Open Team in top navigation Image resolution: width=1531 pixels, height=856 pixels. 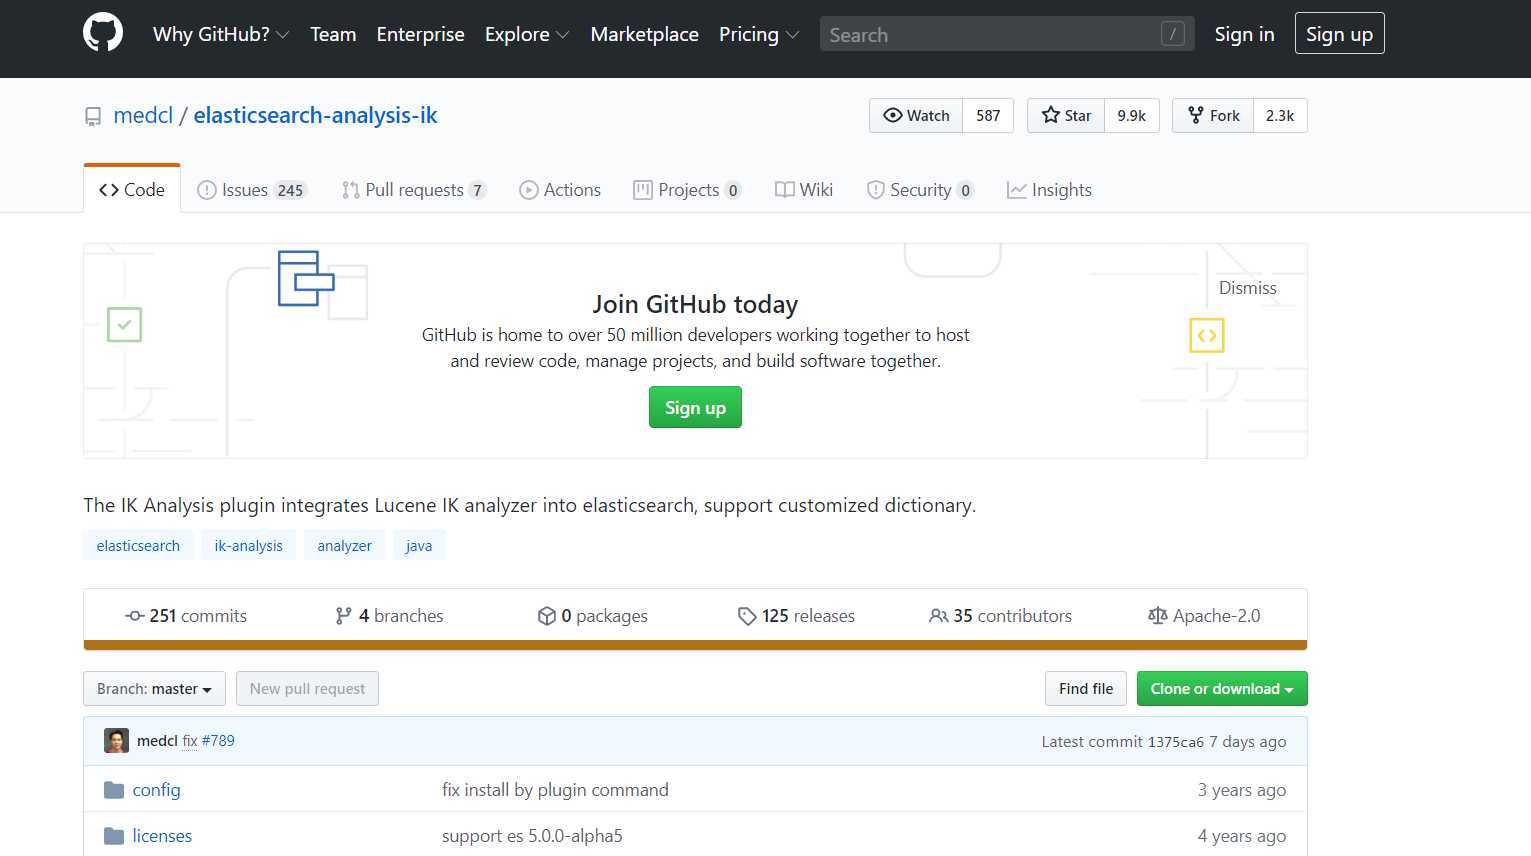[333, 34]
